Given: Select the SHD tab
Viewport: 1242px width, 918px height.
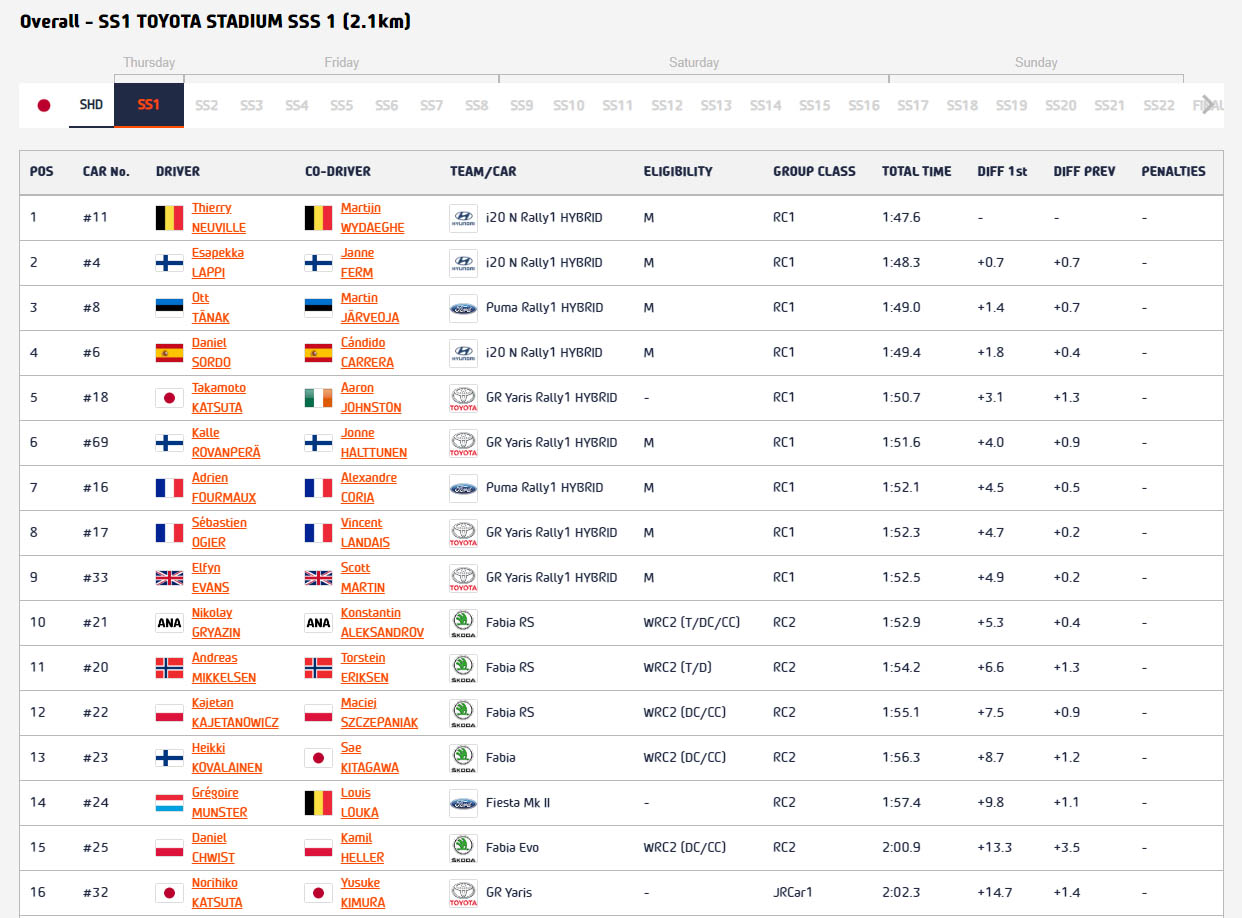Looking at the screenshot, I should tap(91, 105).
